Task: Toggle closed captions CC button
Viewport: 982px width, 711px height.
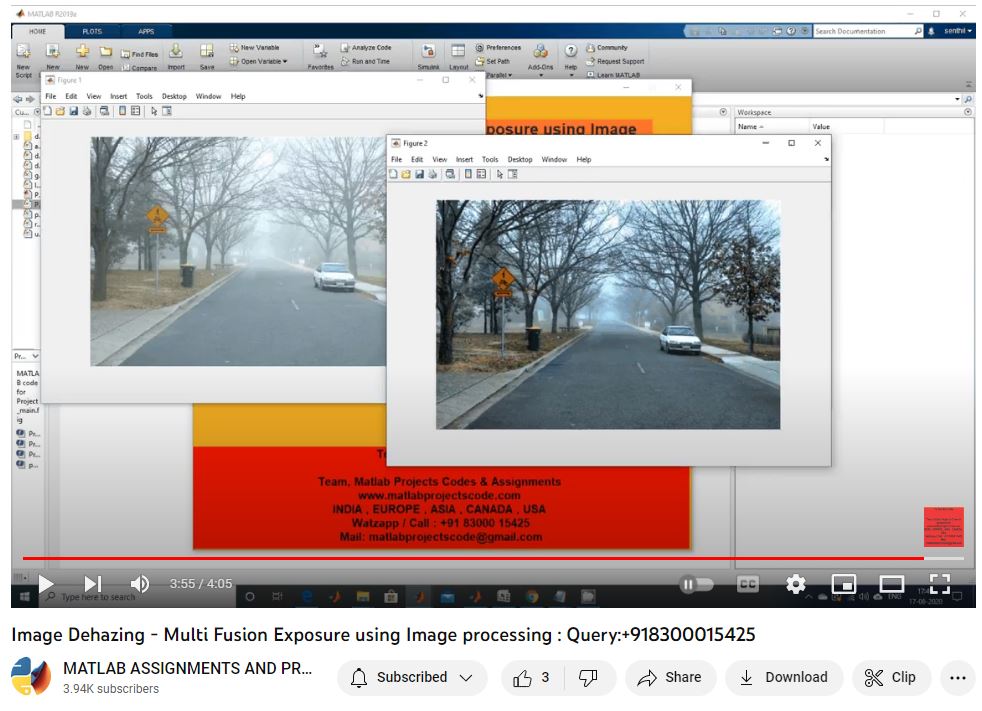Action: (x=748, y=584)
